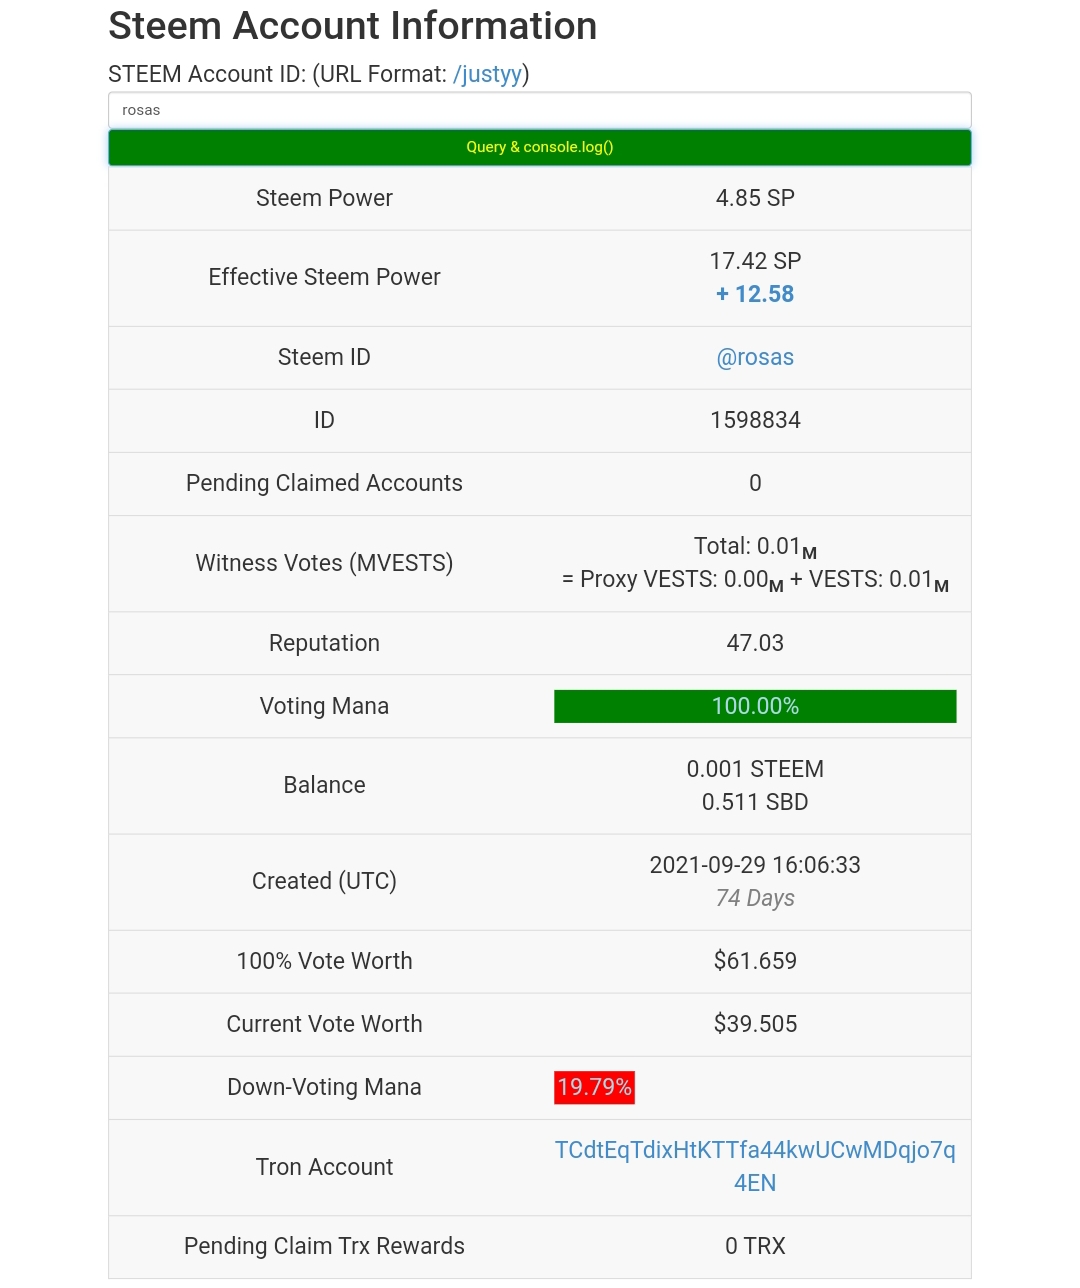Viewport: 1080px width, 1288px height.
Task: Focus the STEEM Account ID input field
Action: pos(540,110)
